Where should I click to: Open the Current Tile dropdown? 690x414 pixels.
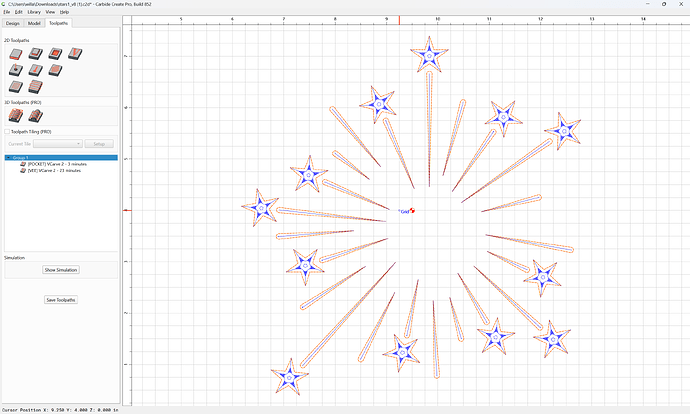[58, 144]
